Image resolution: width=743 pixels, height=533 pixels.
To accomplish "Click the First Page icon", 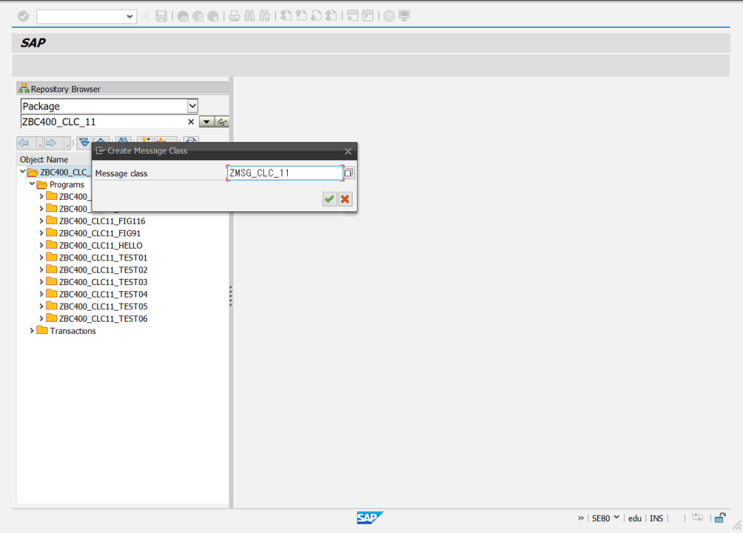I will 286,16.
